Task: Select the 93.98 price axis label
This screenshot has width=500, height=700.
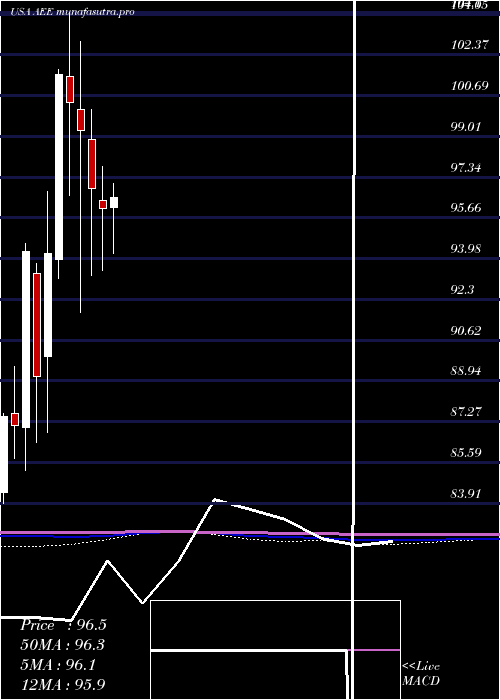Action: coord(466,249)
